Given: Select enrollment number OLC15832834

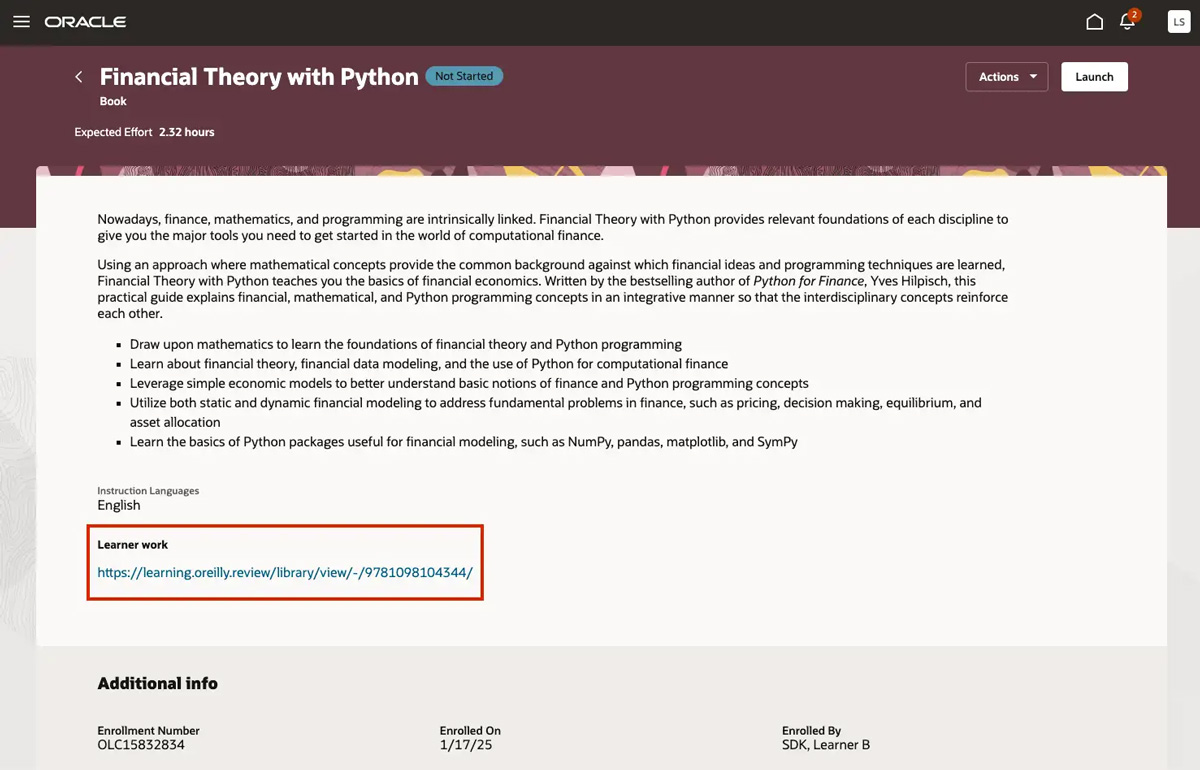Looking at the screenshot, I should 141,745.
